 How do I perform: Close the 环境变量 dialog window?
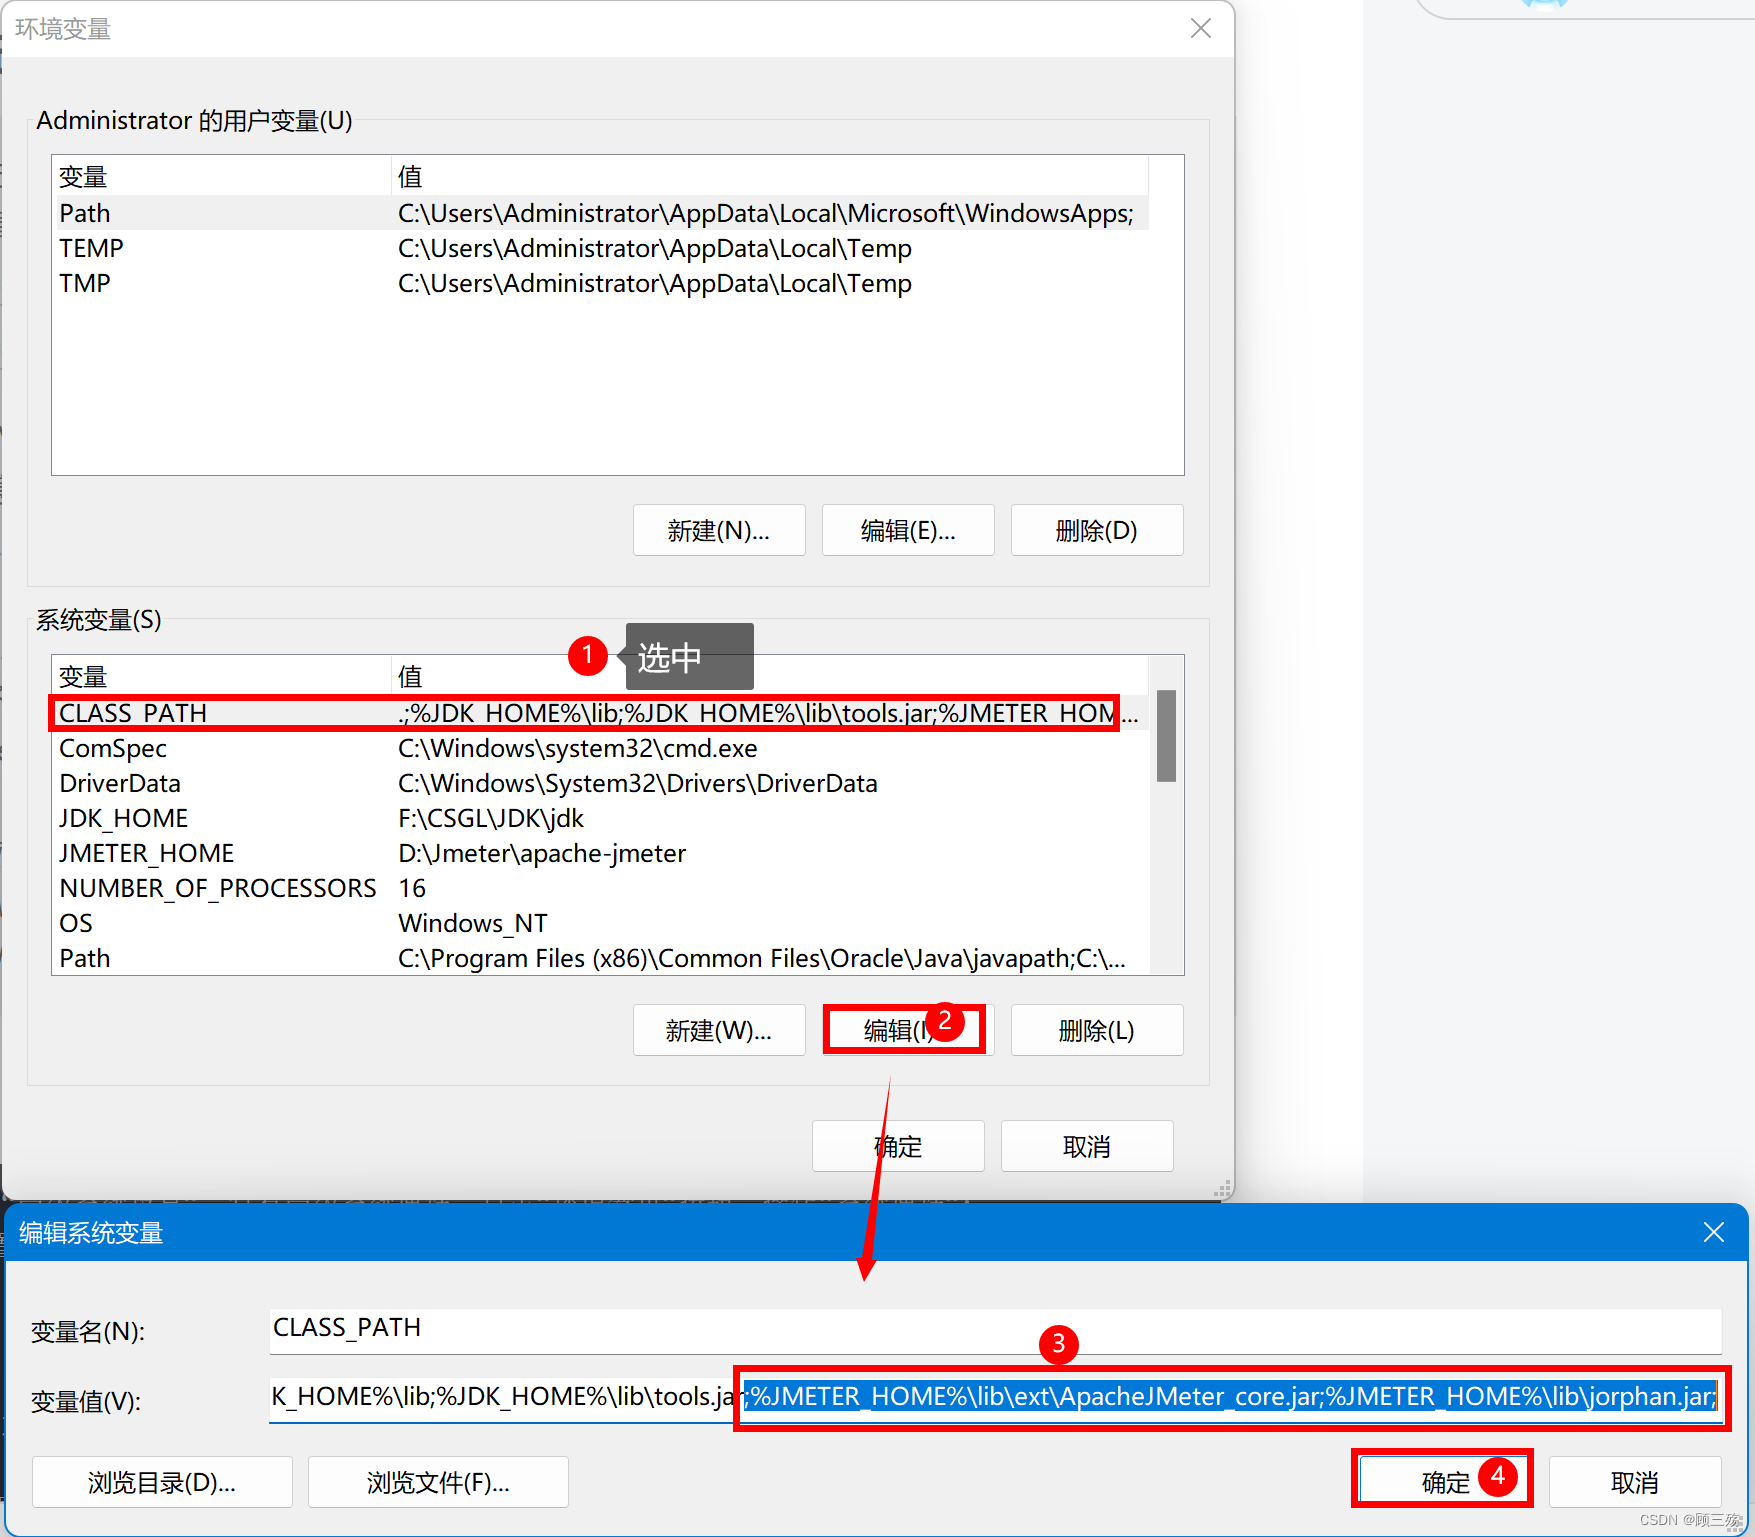pos(1201,28)
